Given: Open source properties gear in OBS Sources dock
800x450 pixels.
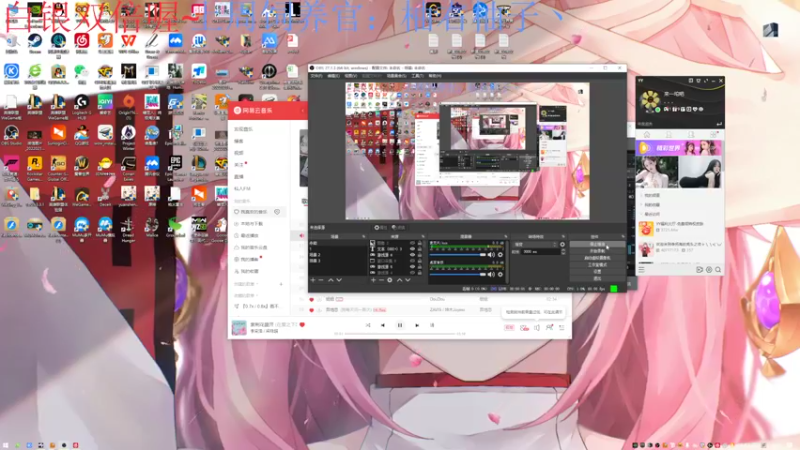Looking at the screenshot, I should [x=390, y=280].
